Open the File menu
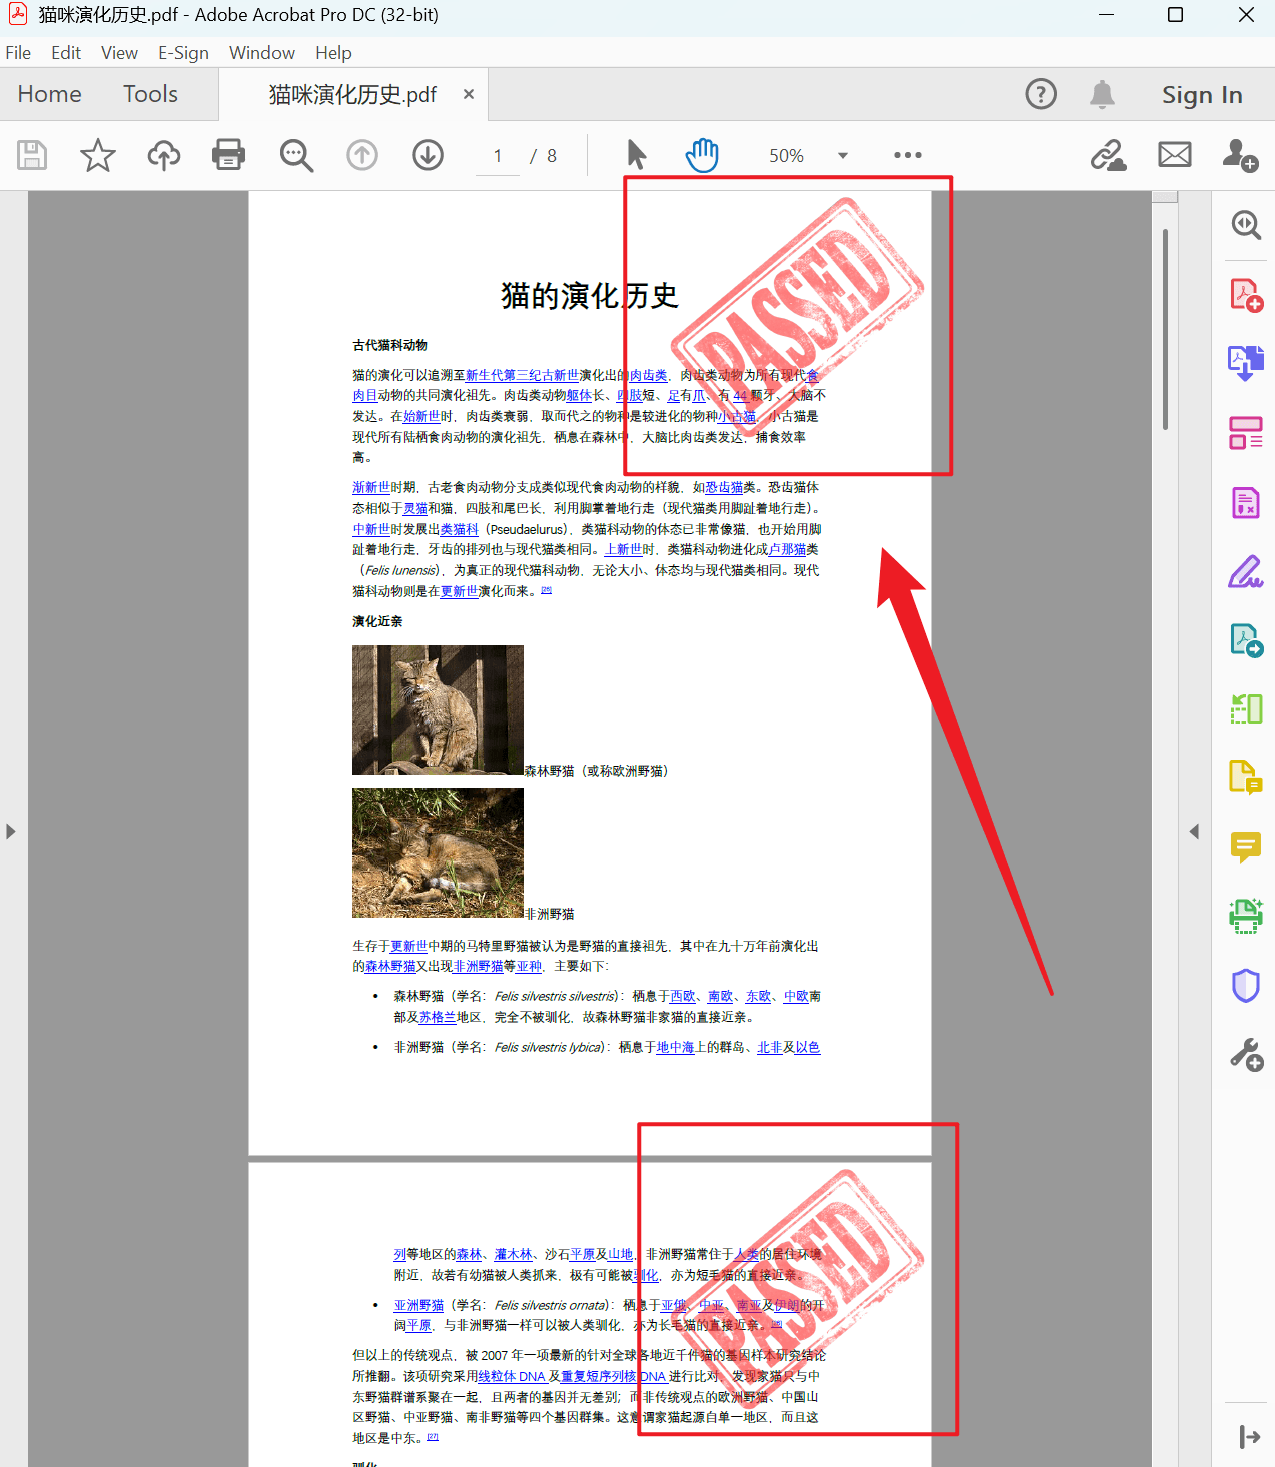The image size is (1275, 1467). coord(18,52)
